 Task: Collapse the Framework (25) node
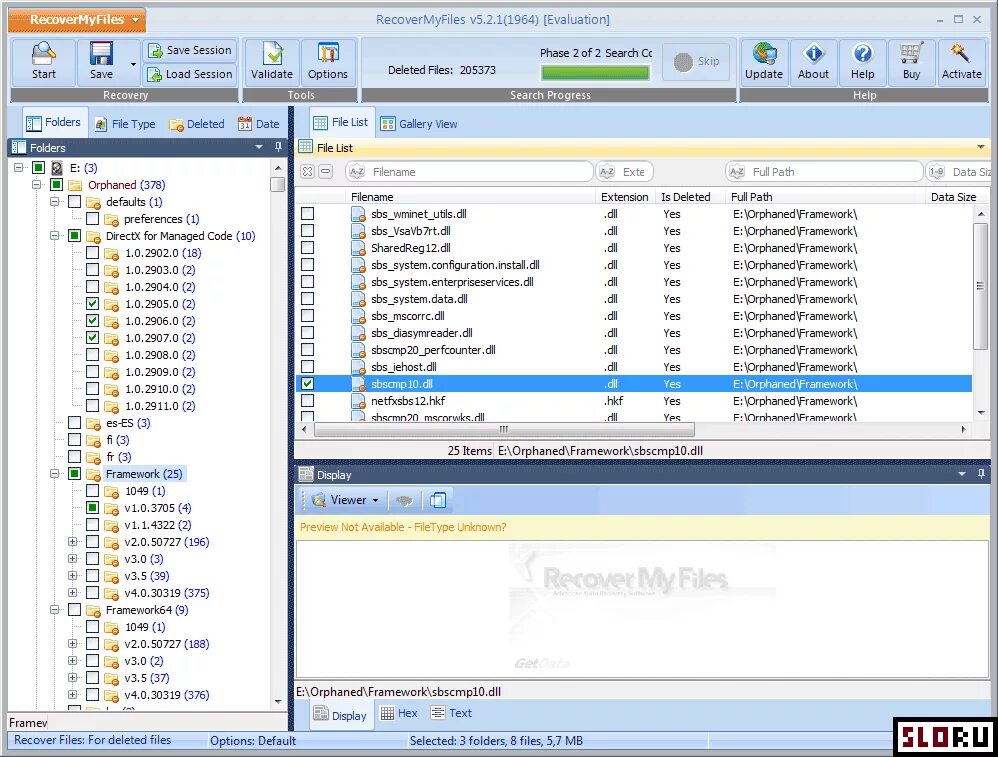tap(55, 474)
